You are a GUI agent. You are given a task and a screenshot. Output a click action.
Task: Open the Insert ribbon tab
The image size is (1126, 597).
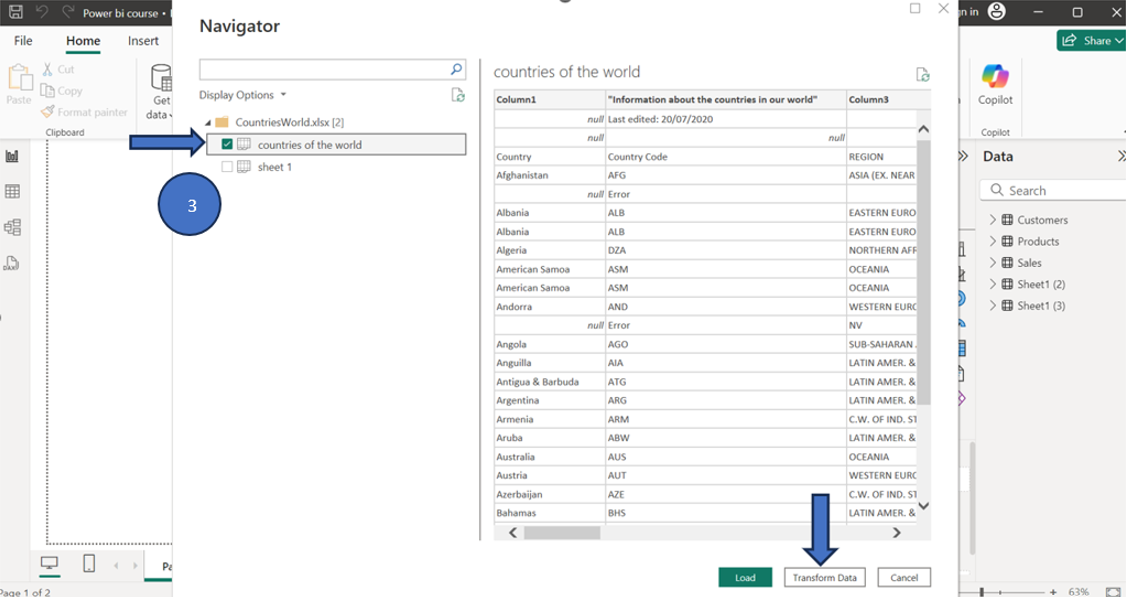pyautogui.click(x=142, y=41)
